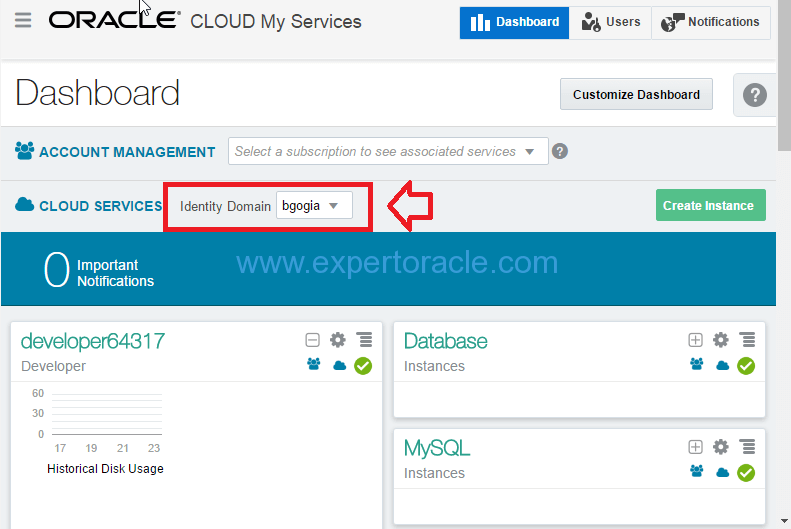Image resolution: width=791 pixels, height=529 pixels.
Task: Click users icon on Database card
Action: [697, 364]
